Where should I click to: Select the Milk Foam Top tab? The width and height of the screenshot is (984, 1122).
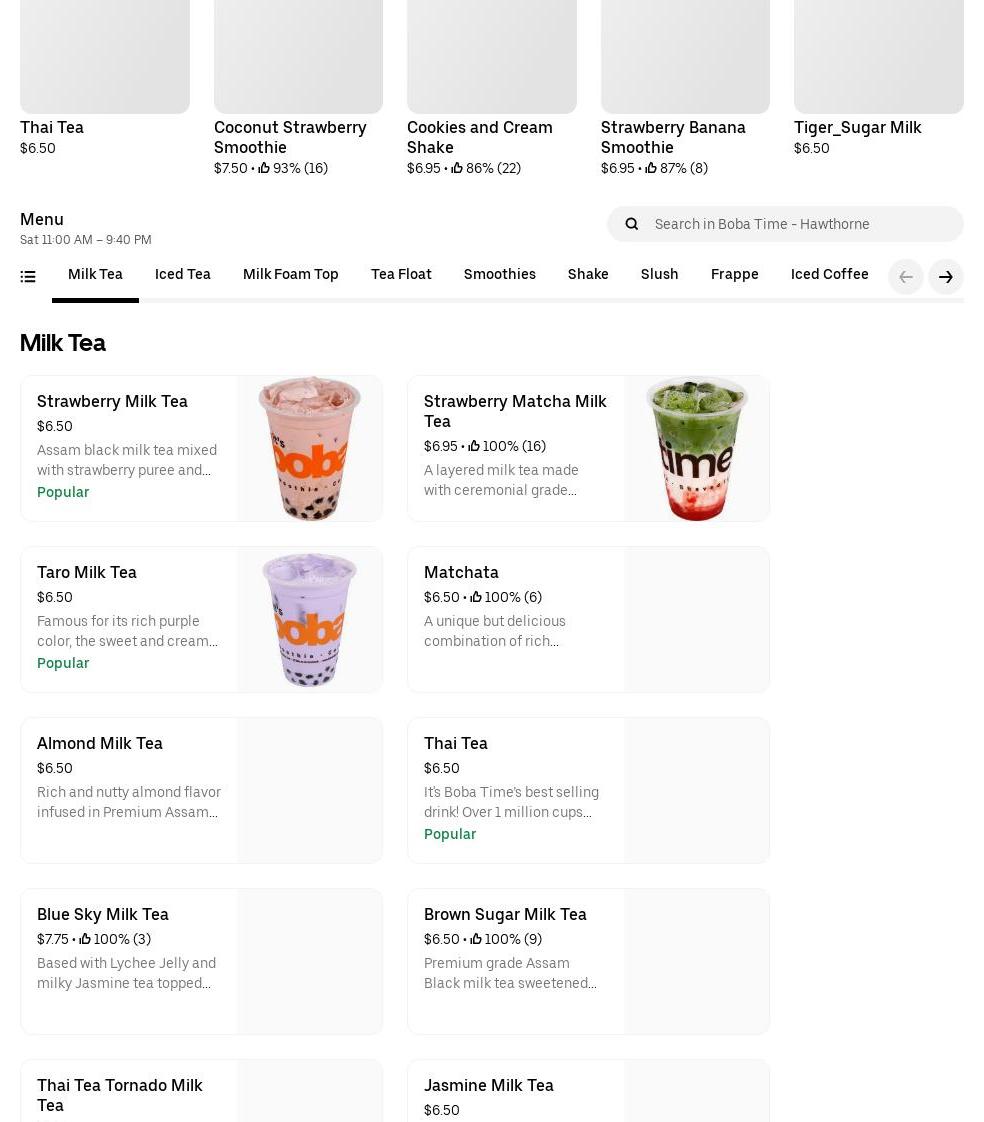(x=290, y=274)
